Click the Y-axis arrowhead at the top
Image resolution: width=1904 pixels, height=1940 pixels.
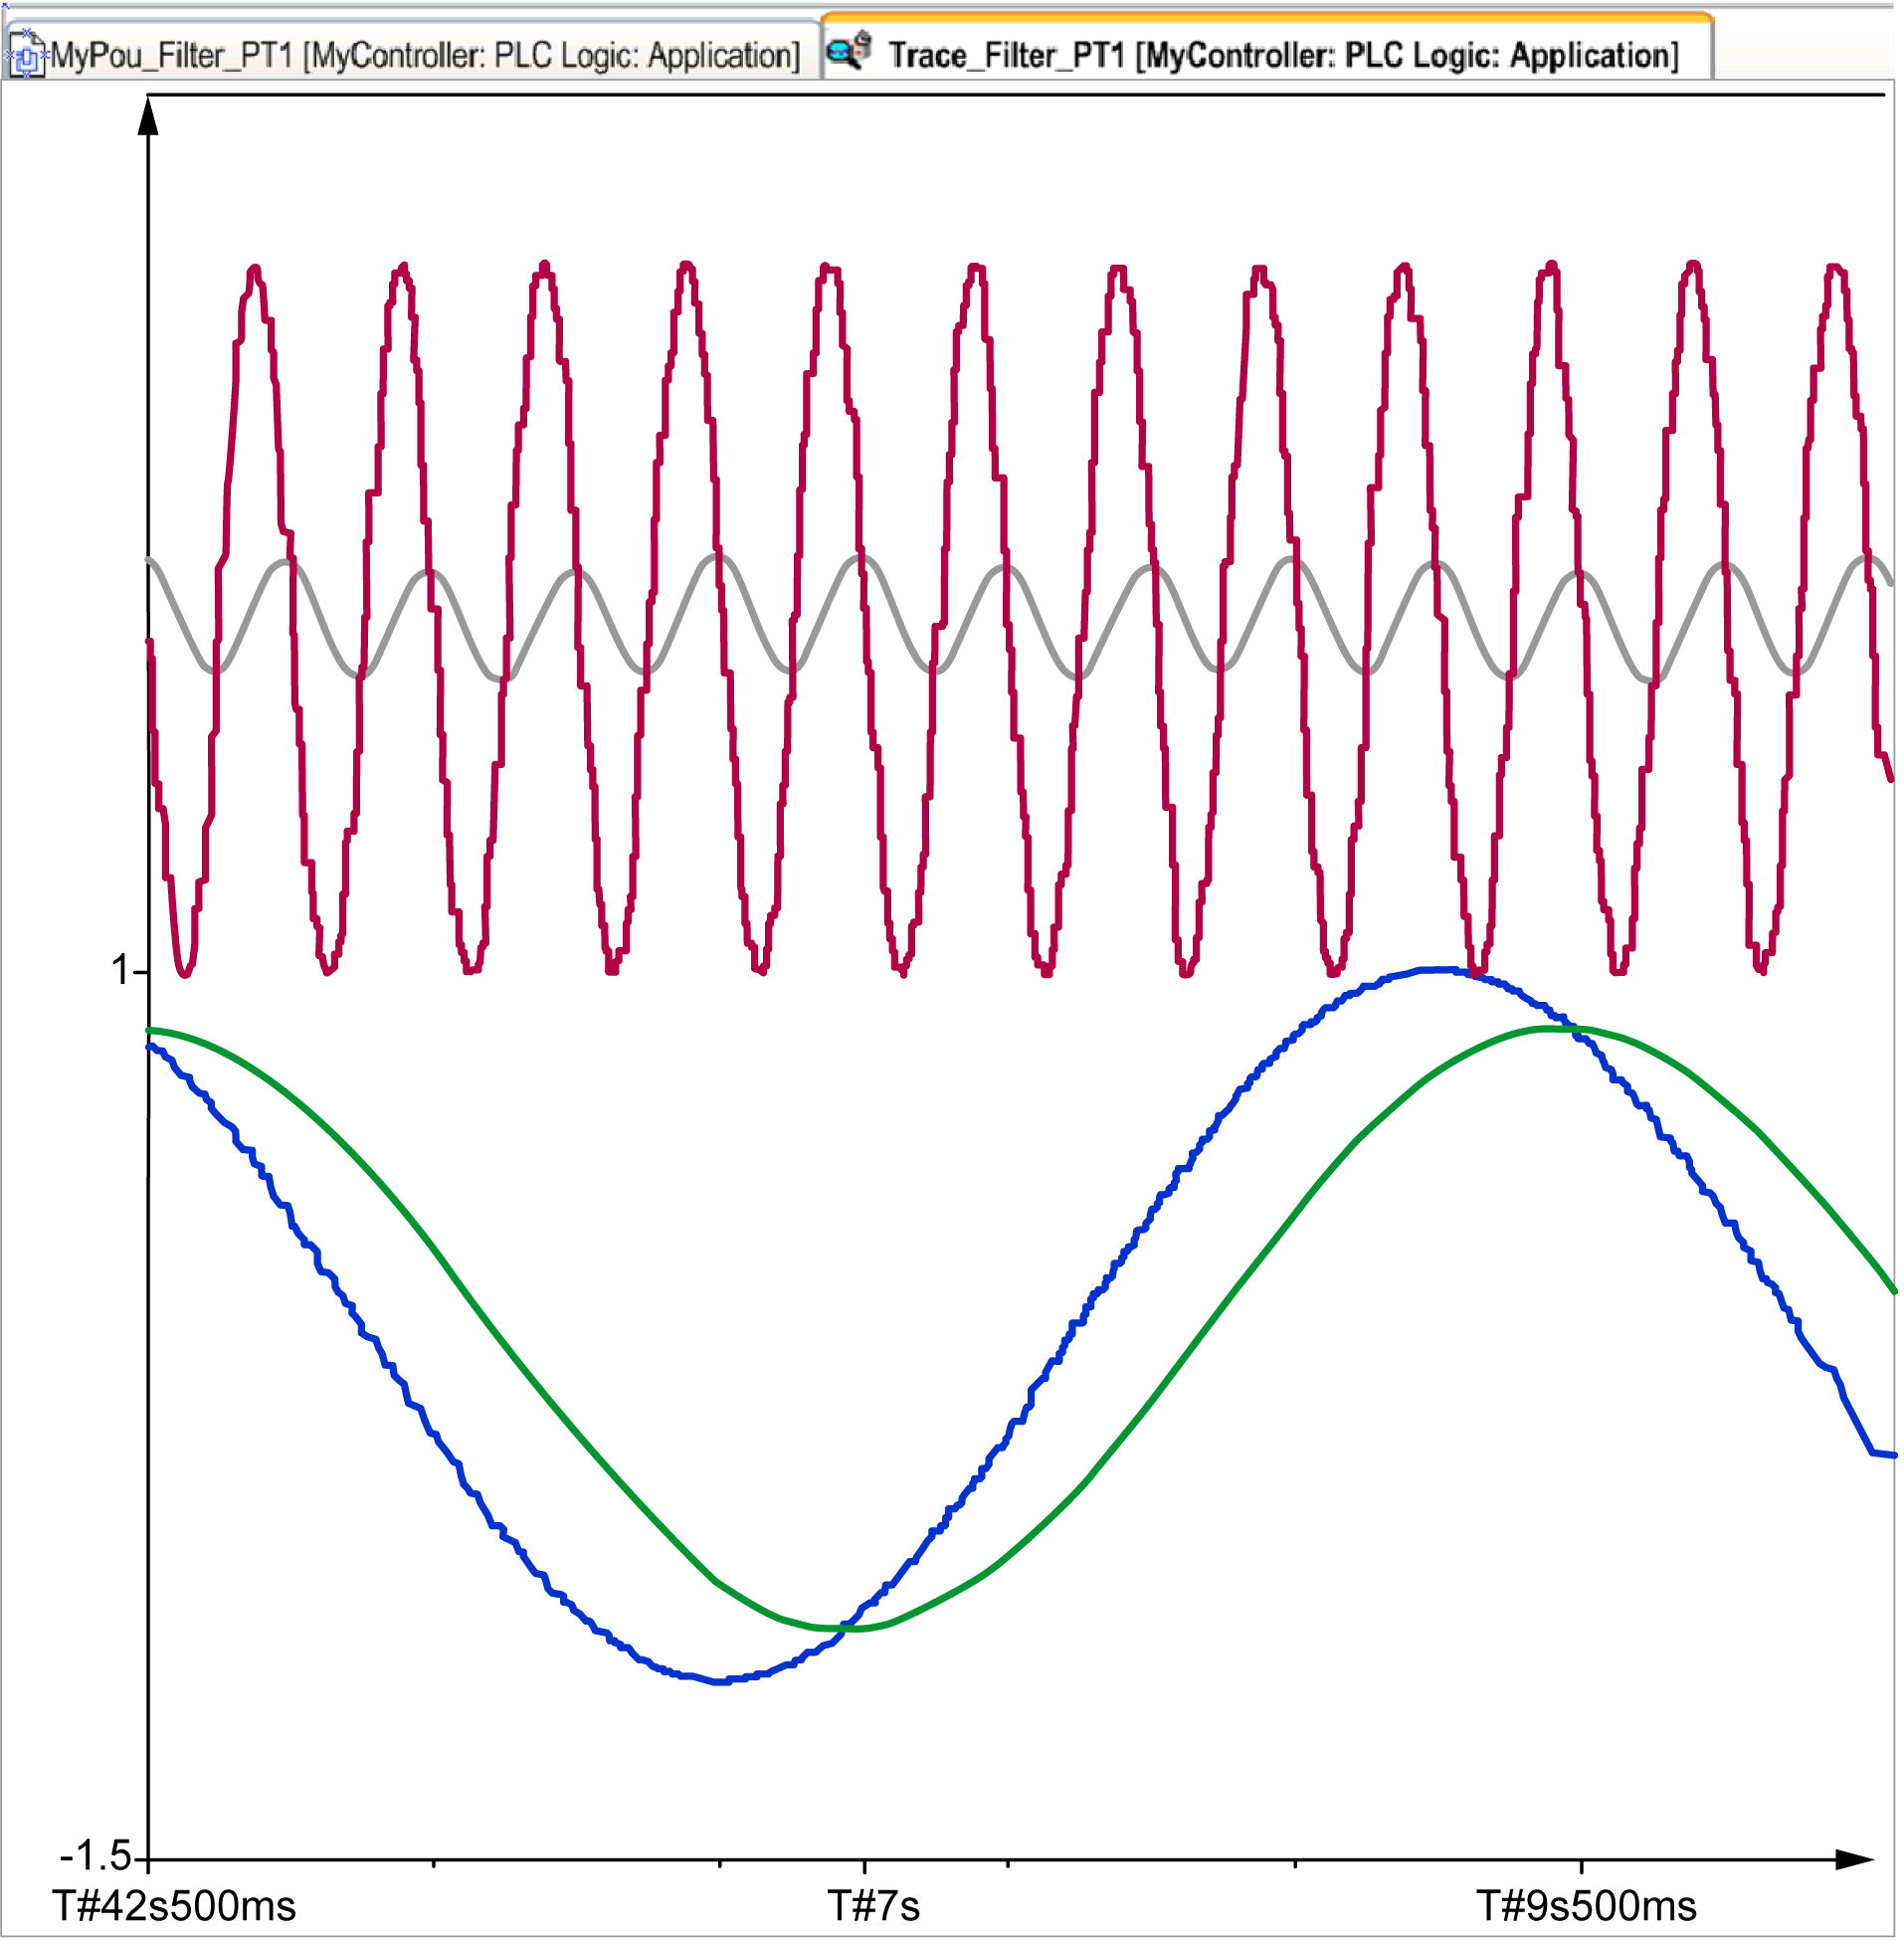coord(149,116)
